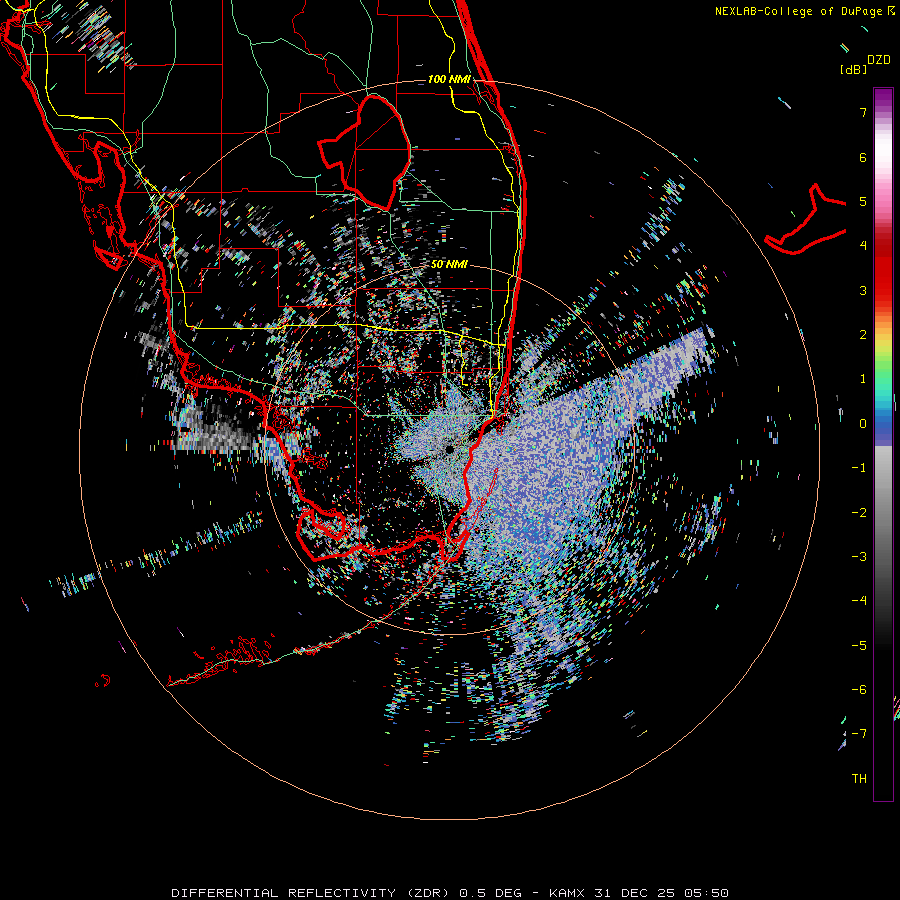Click scale value -2 on legend
Screen dimensions: 900x900
coord(859,513)
